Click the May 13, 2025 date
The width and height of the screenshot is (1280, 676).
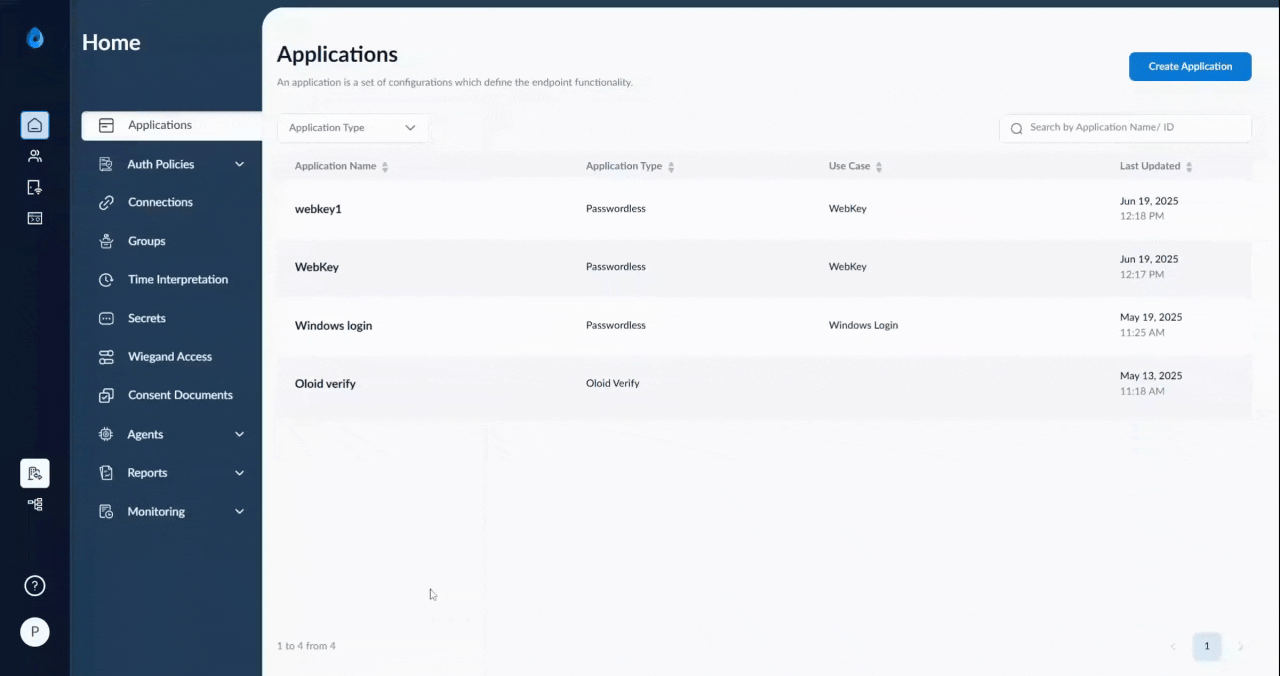1151,376
